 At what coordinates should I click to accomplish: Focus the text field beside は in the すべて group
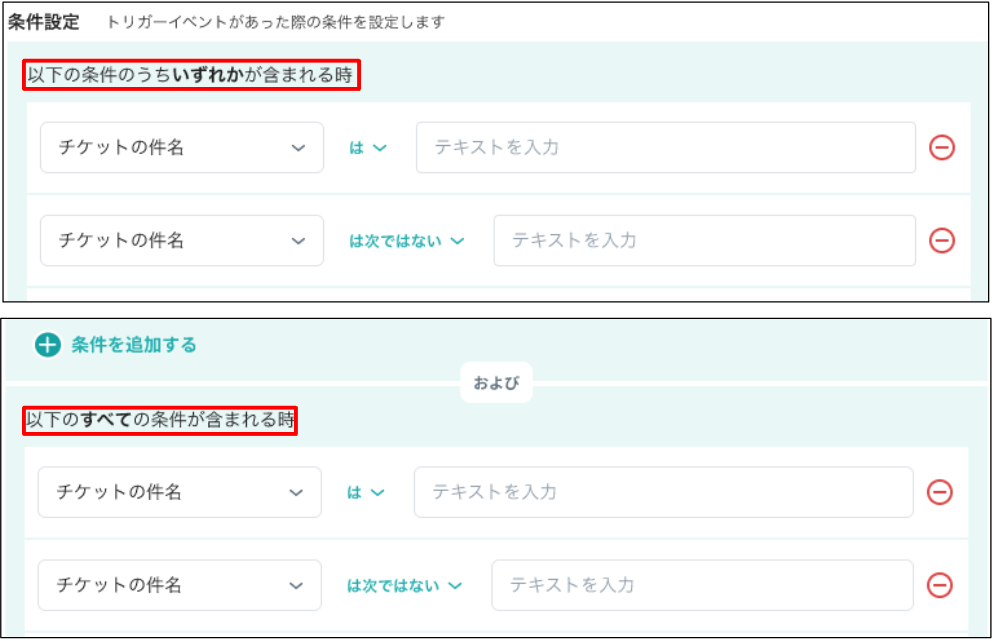pos(664,492)
